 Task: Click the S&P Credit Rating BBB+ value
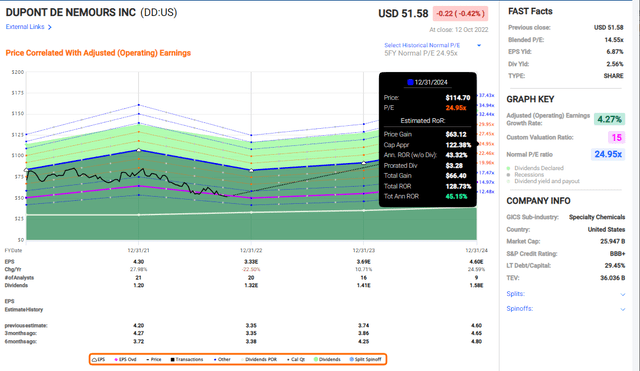[618, 254]
